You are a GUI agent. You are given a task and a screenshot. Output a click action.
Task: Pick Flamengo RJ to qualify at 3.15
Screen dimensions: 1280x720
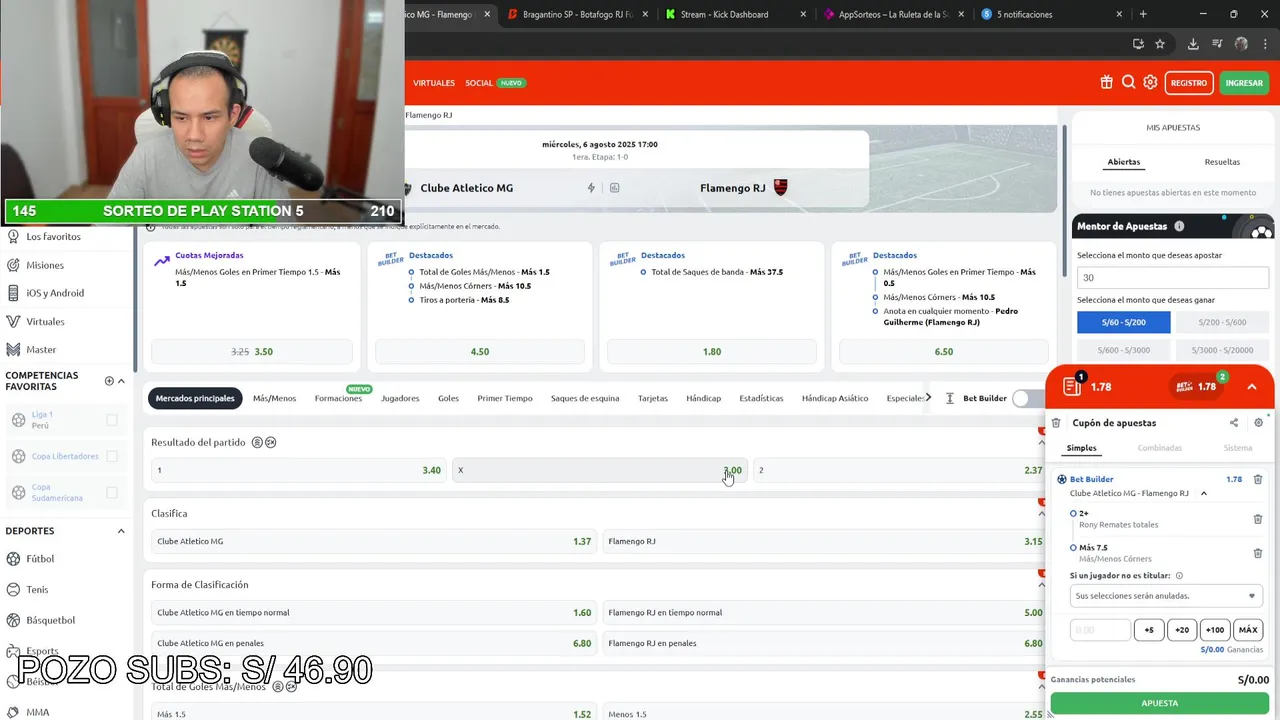[825, 541]
